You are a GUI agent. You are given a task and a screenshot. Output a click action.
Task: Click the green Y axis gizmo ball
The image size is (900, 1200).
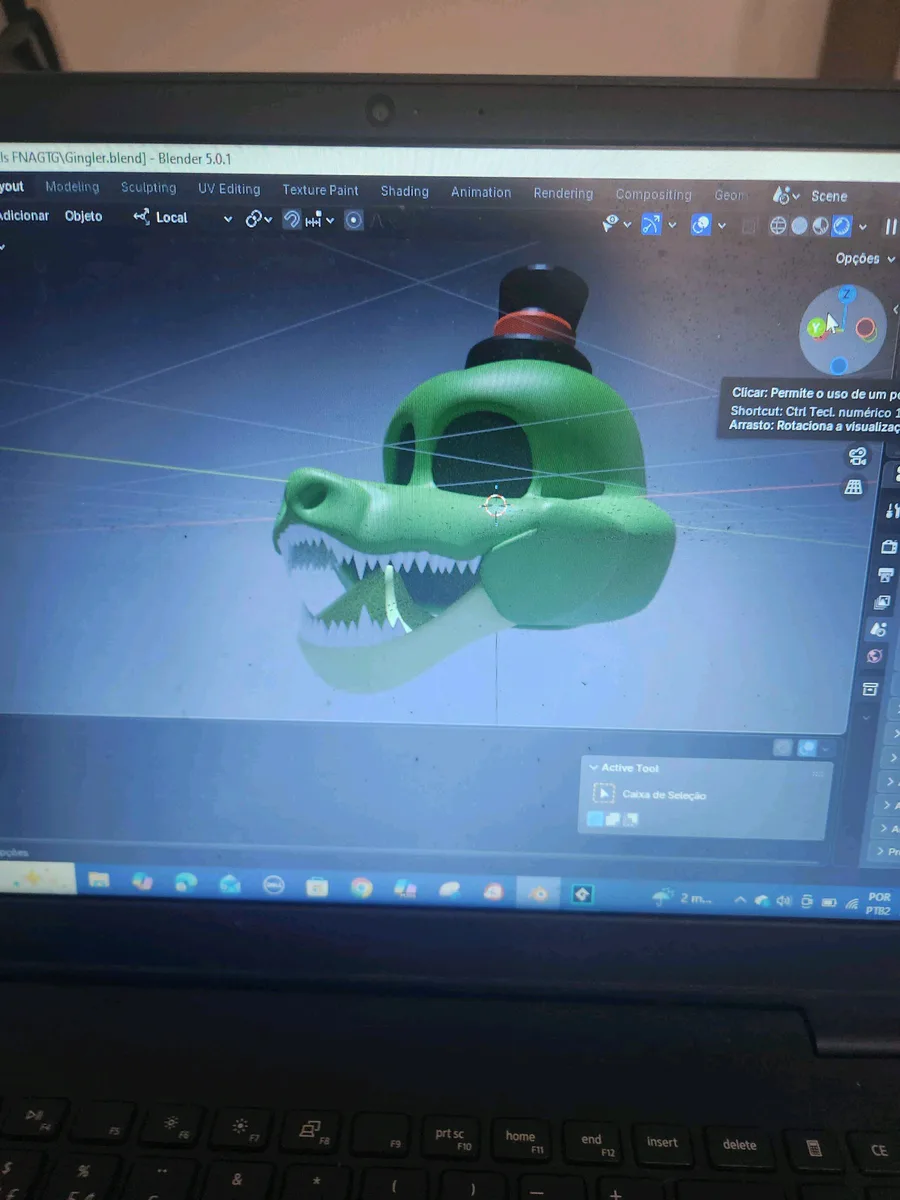point(816,327)
